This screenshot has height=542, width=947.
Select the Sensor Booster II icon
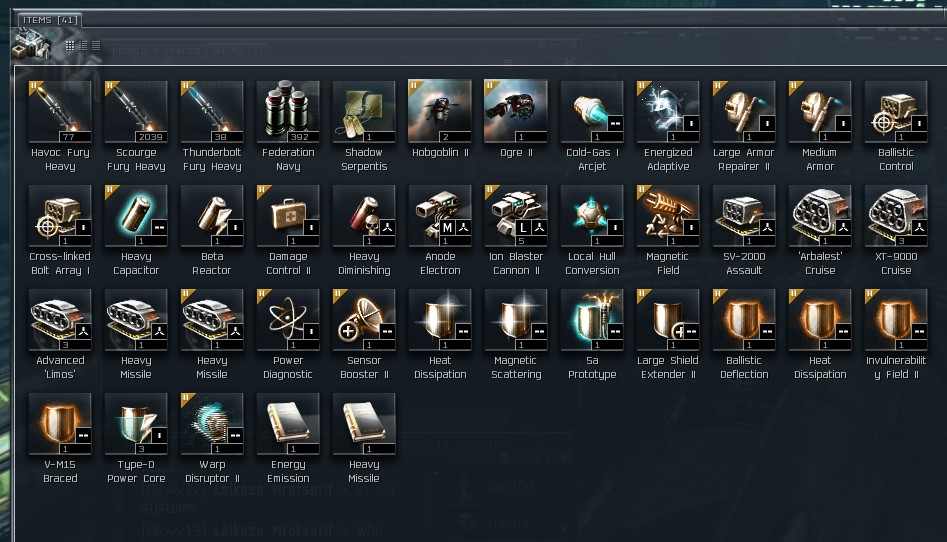click(364, 320)
